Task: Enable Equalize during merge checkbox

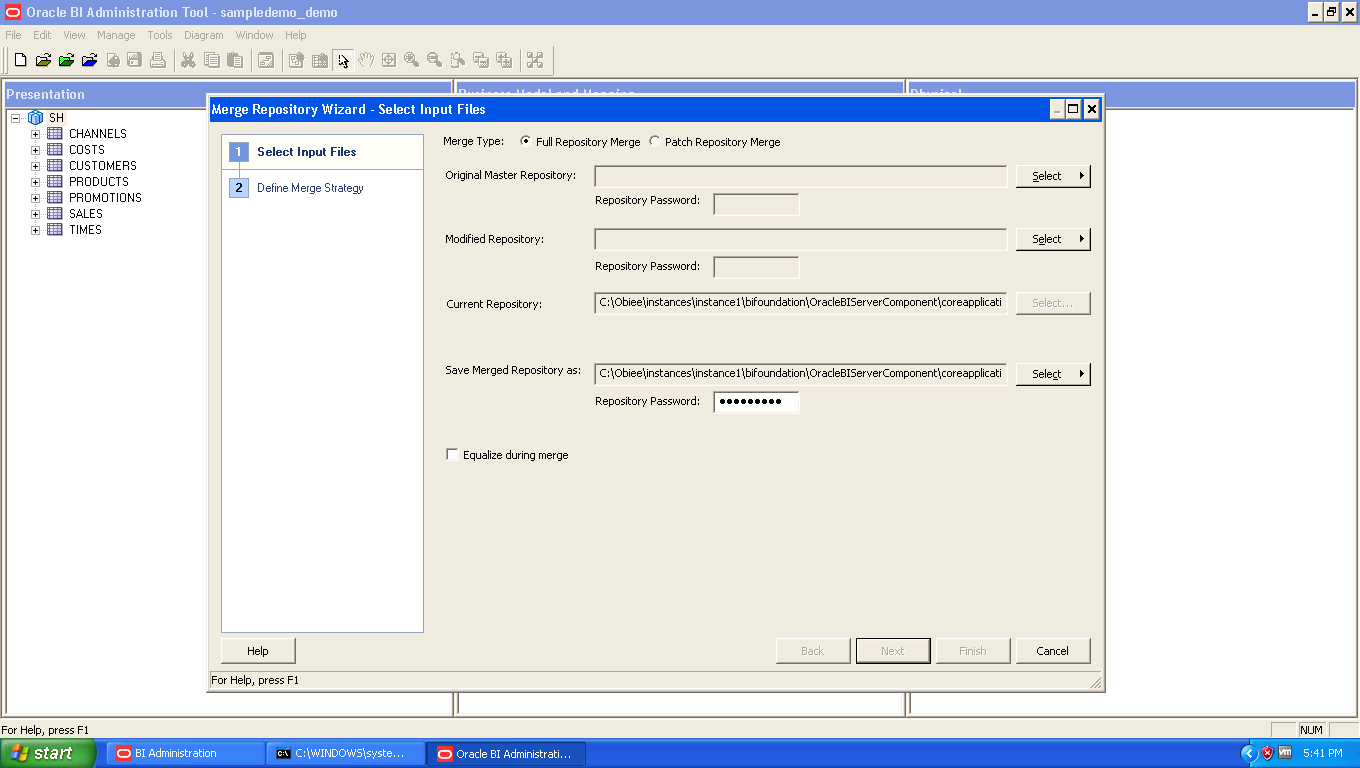Action: pos(452,455)
